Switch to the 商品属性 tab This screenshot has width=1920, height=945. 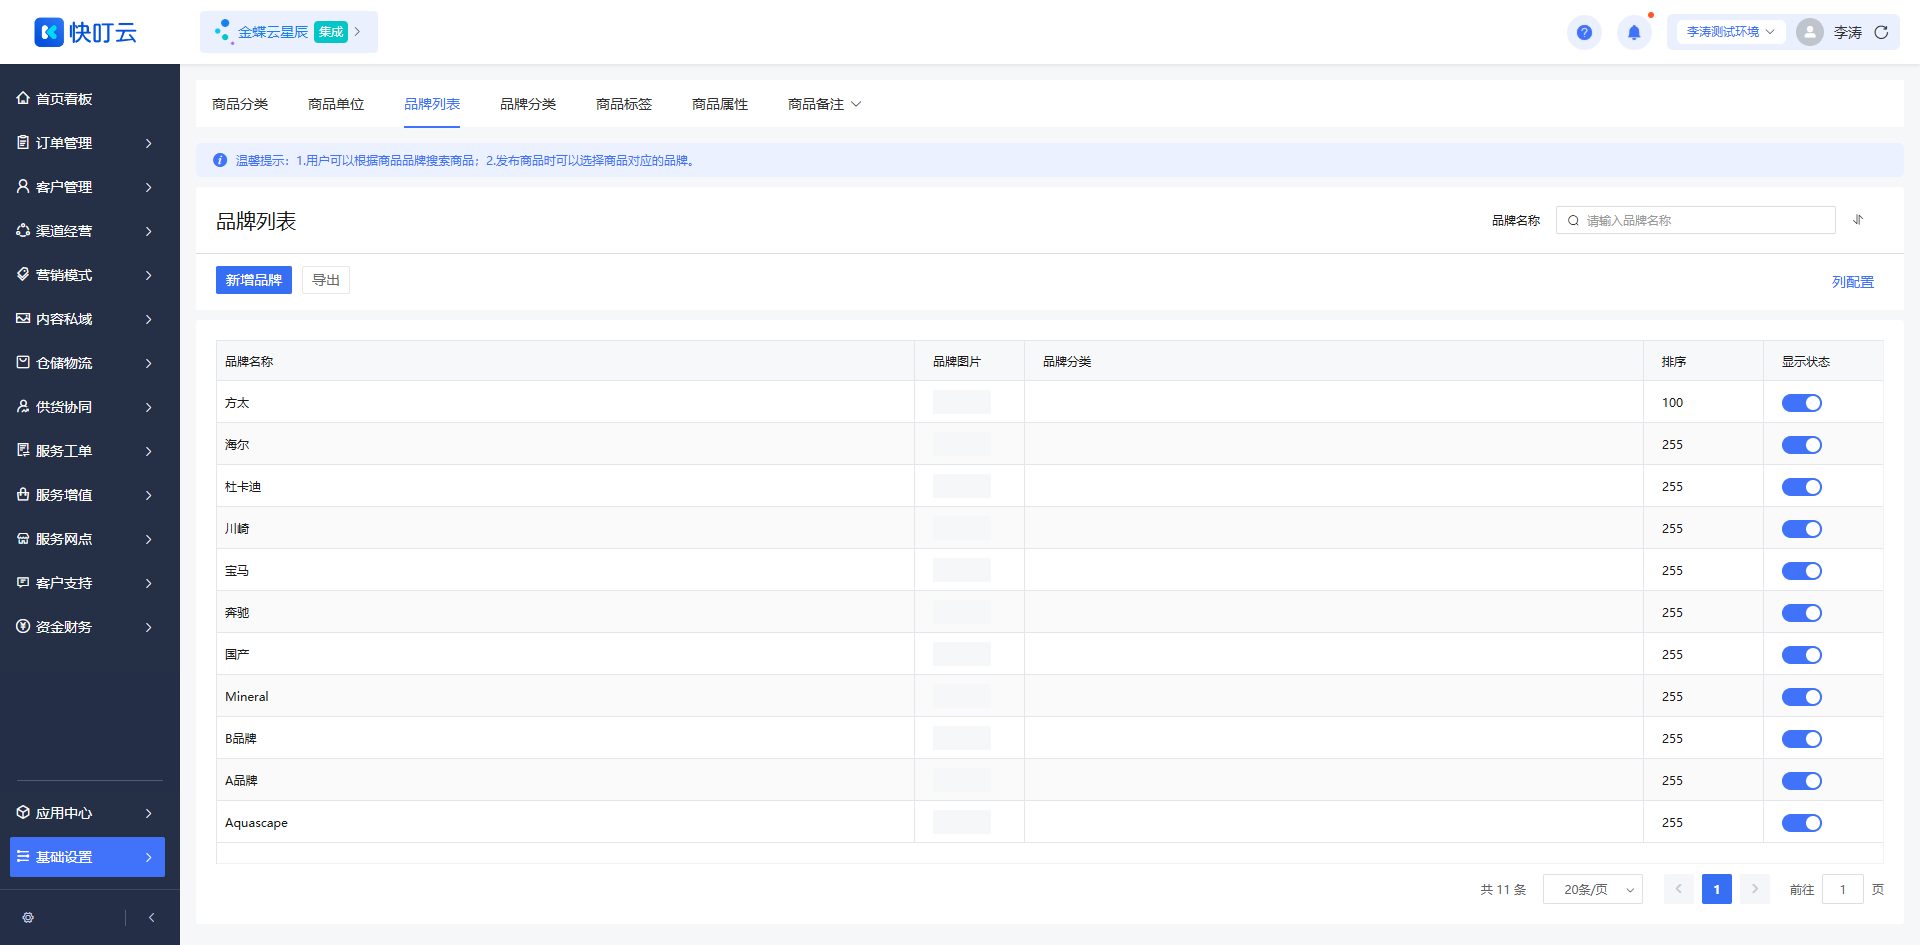point(720,104)
